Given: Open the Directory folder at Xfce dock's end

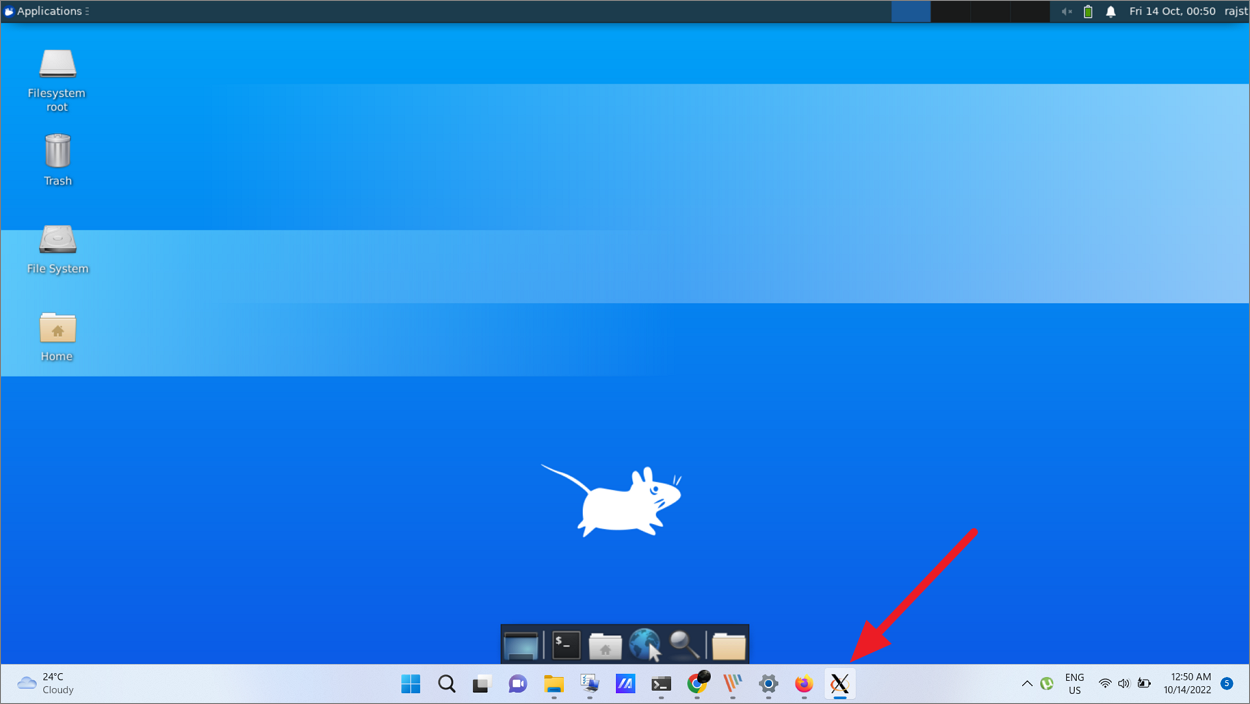Looking at the screenshot, I should pyautogui.click(x=728, y=646).
